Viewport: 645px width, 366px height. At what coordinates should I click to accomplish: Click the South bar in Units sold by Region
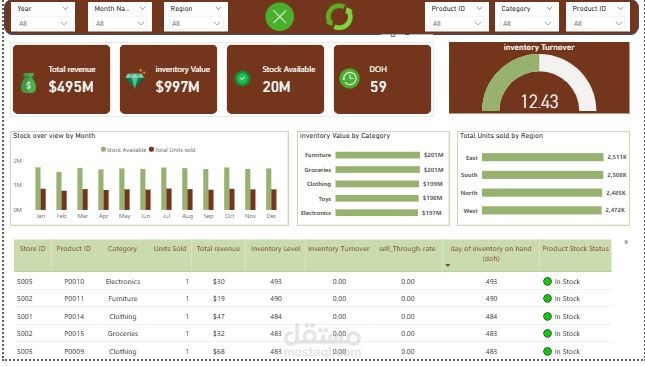(543, 175)
